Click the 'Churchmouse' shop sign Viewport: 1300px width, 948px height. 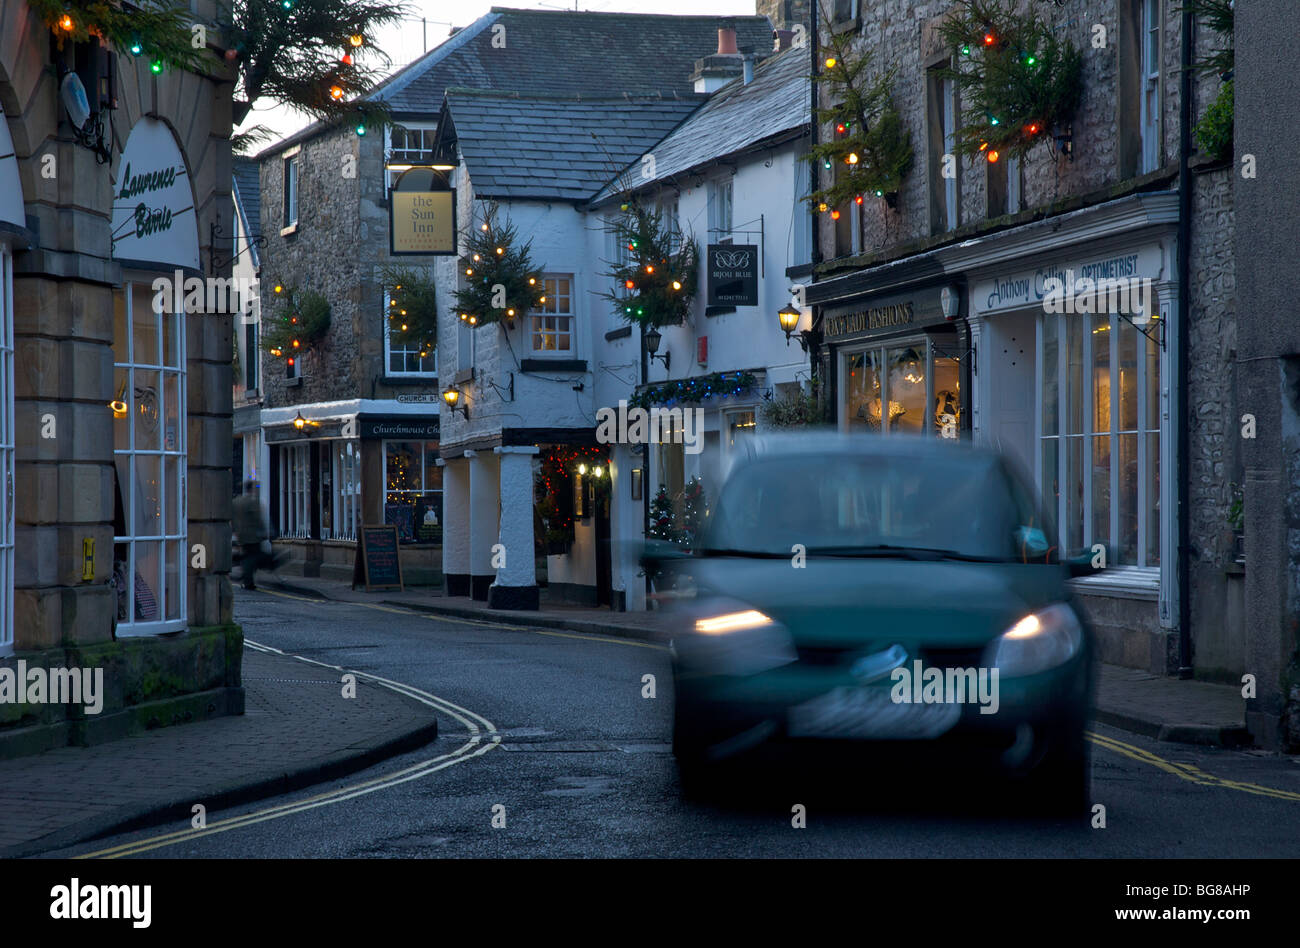[399, 429]
